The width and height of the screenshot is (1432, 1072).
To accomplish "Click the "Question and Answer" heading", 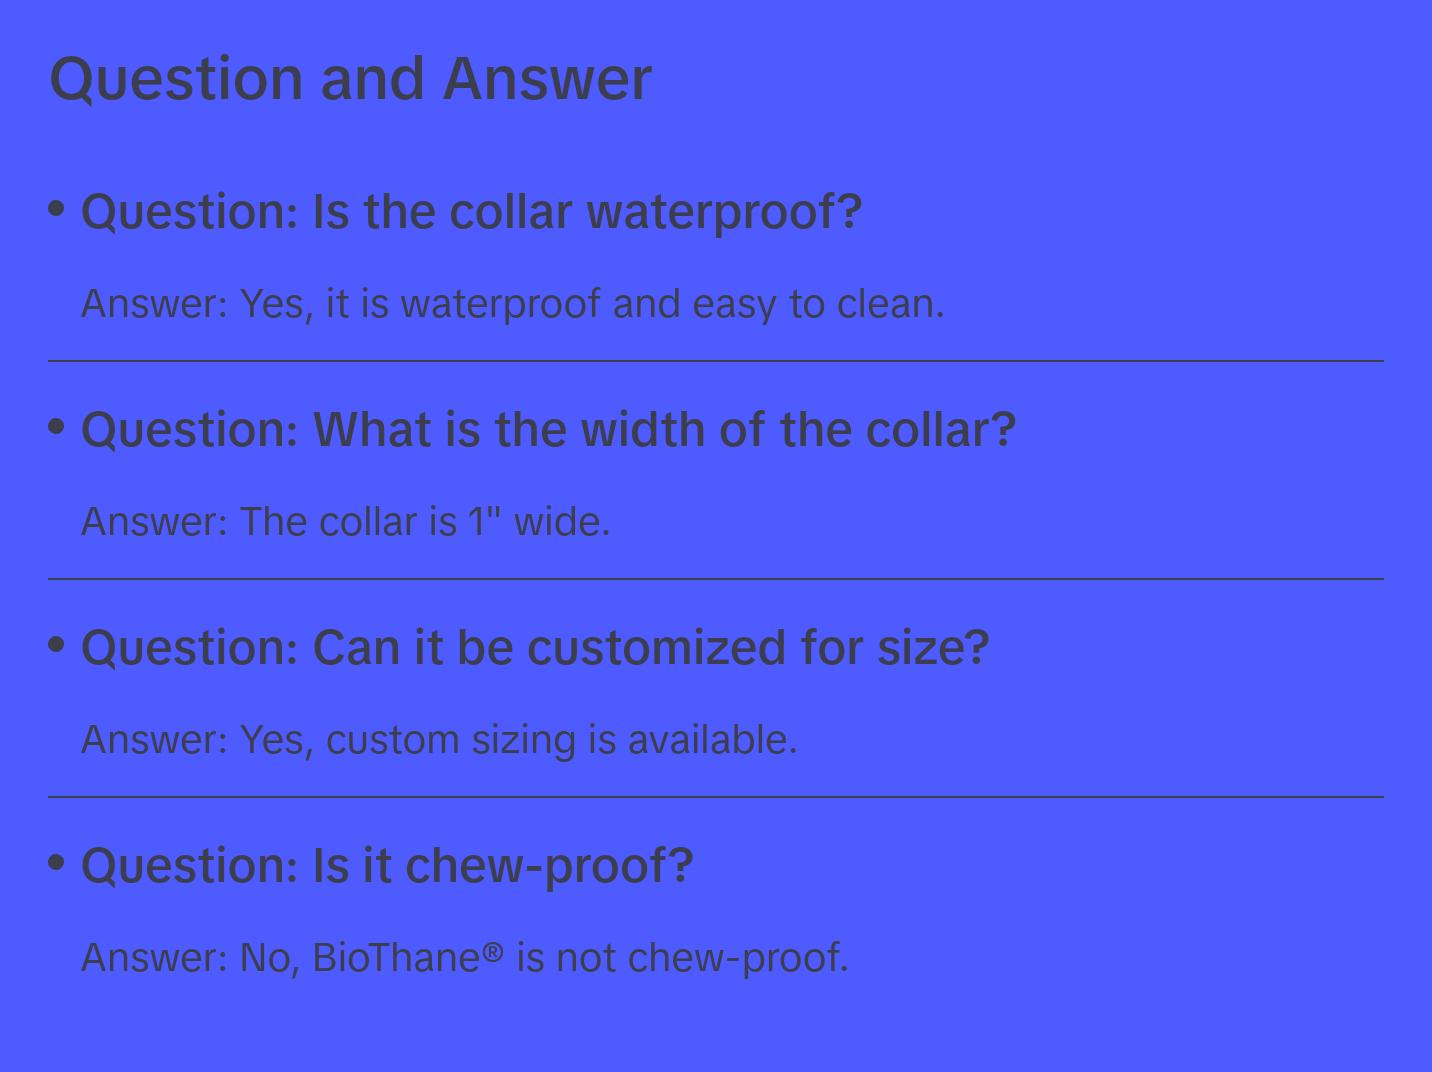I will coord(350,78).
